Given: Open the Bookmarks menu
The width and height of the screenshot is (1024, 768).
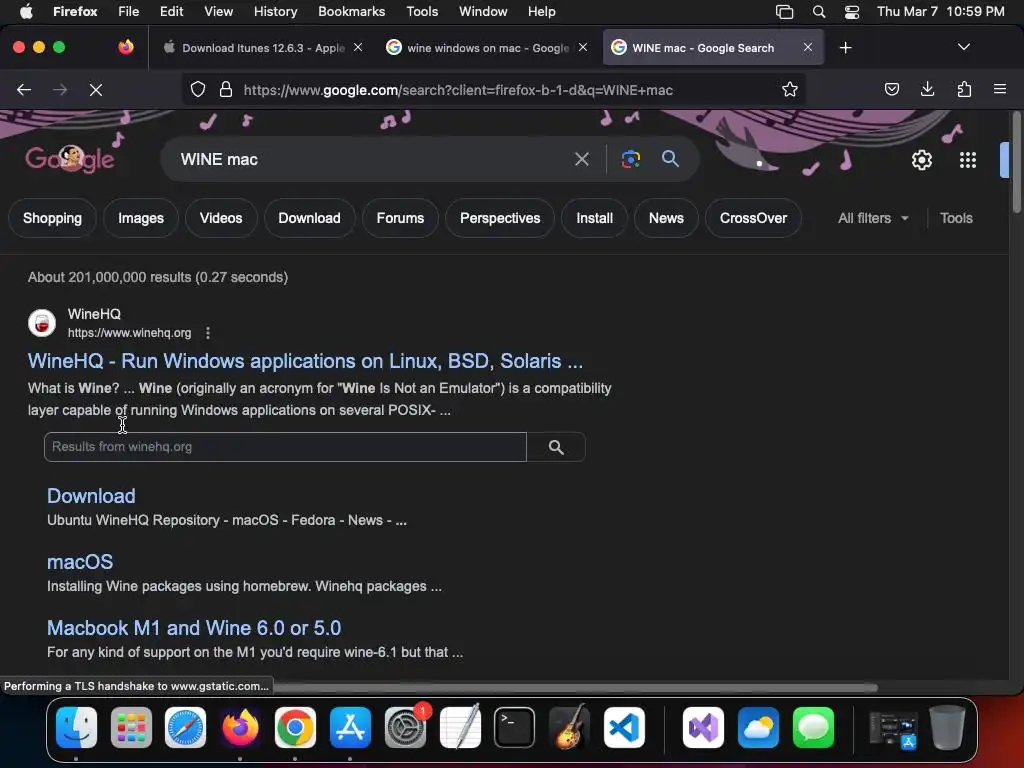Looking at the screenshot, I should point(351,12).
